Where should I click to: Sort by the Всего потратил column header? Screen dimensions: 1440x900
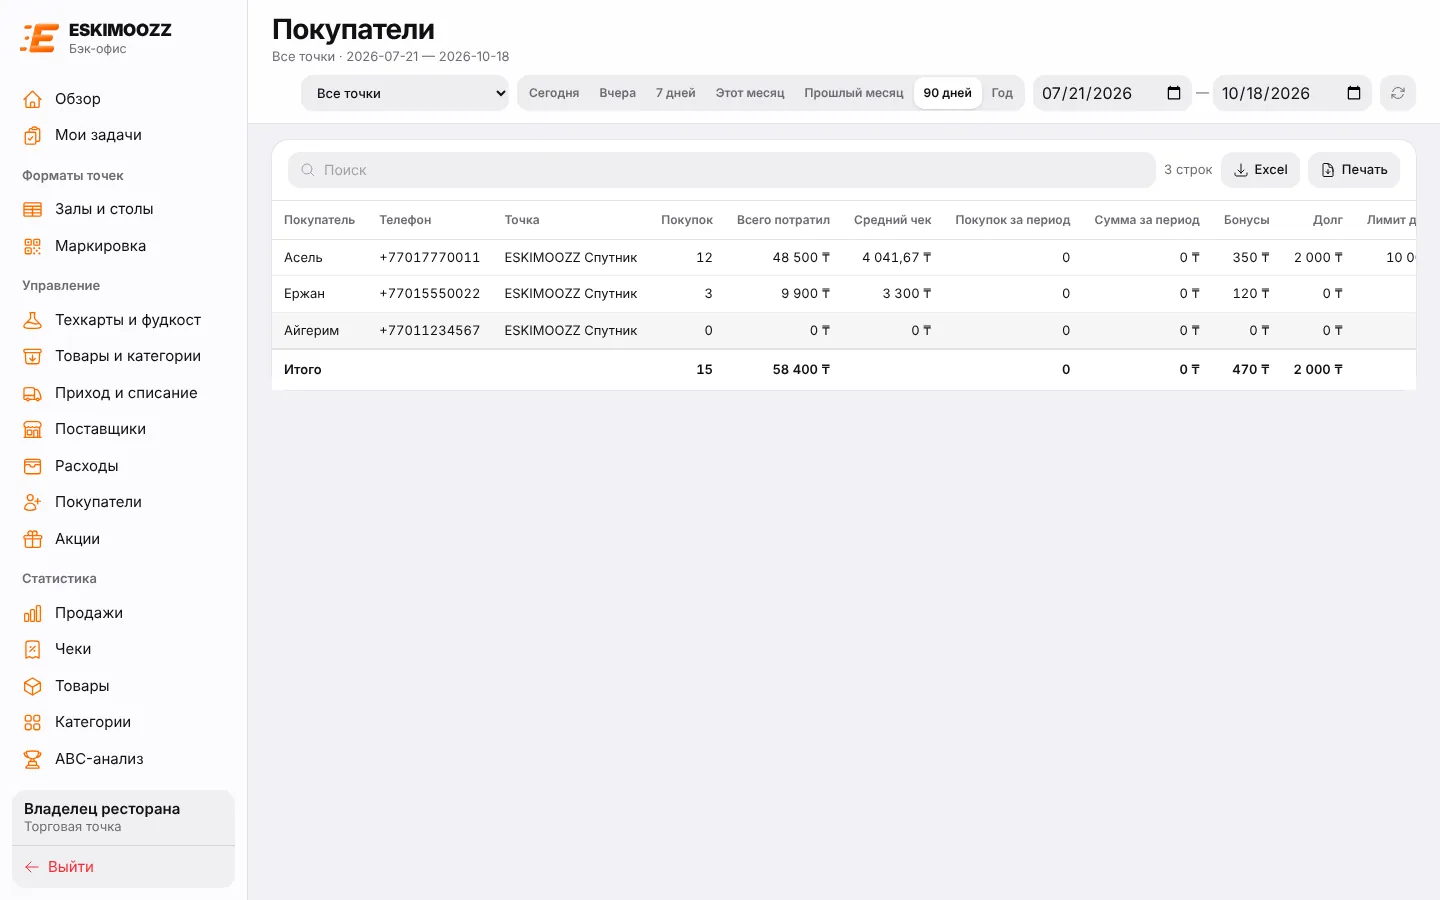click(x=783, y=220)
